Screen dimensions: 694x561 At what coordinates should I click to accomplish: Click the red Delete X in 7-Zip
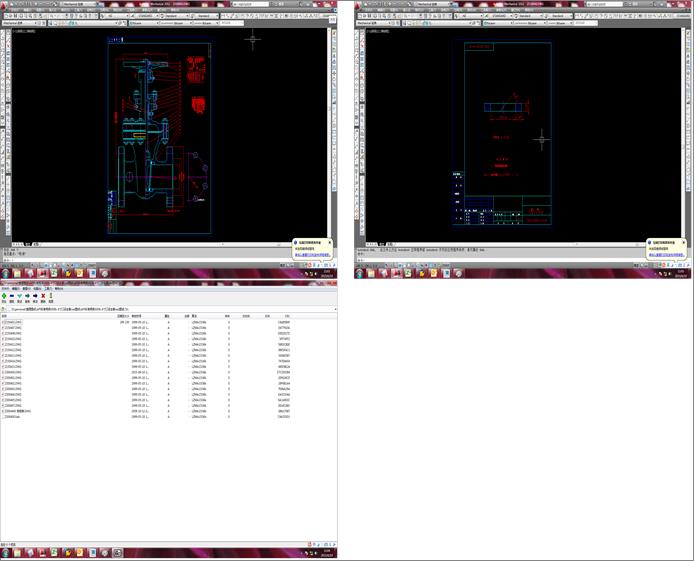pos(43,296)
